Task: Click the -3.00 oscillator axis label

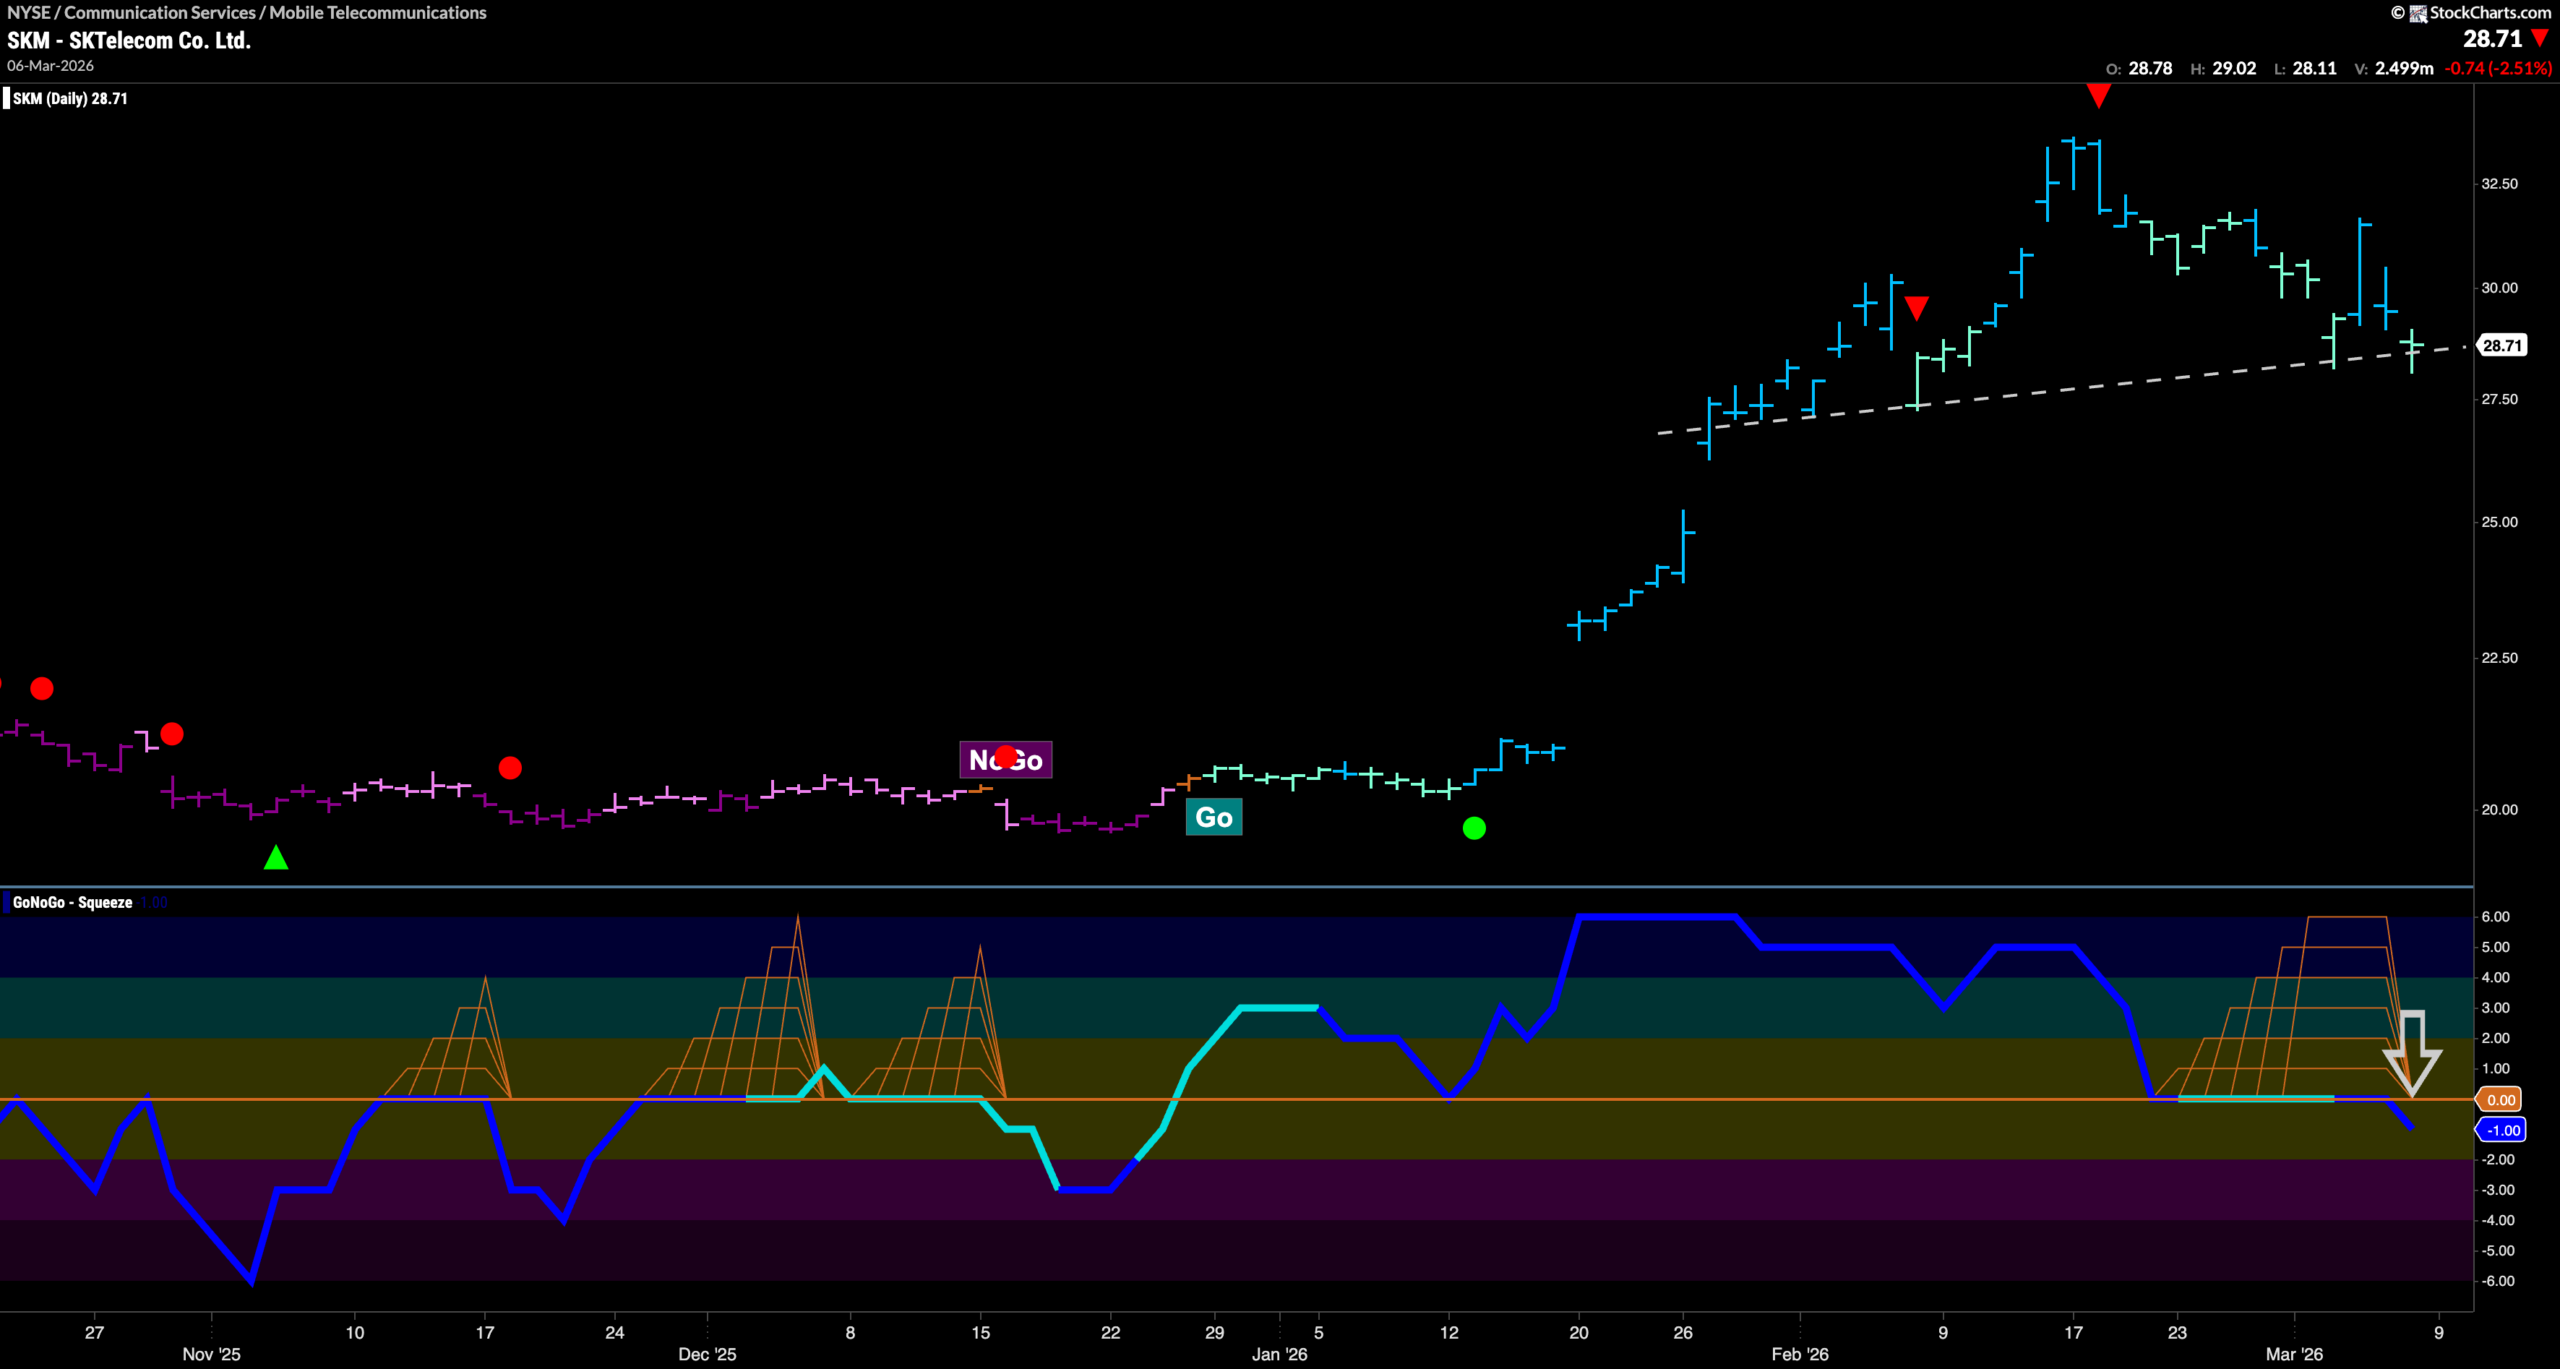Action: (2498, 1190)
